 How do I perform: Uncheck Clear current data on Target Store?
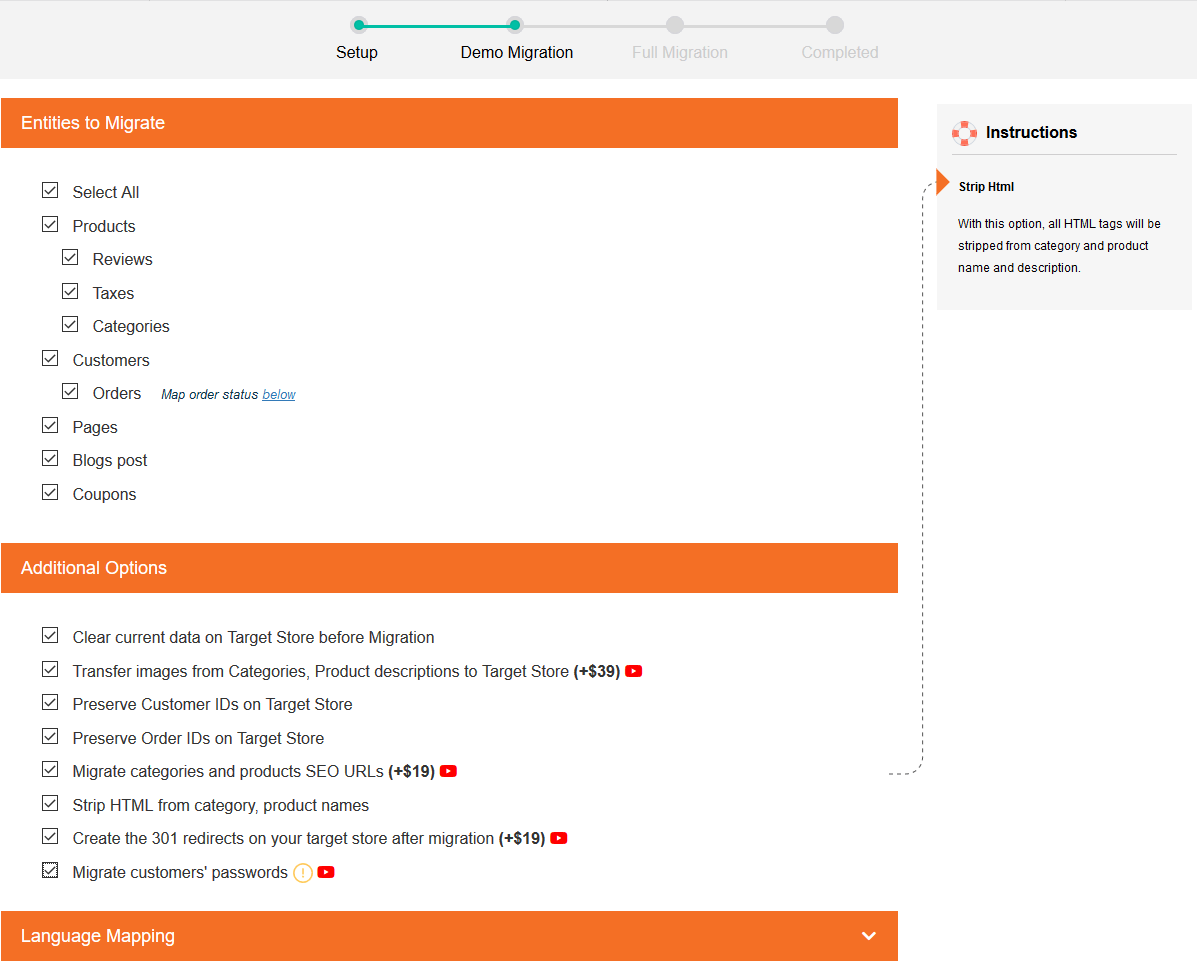(x=50, y=635)
